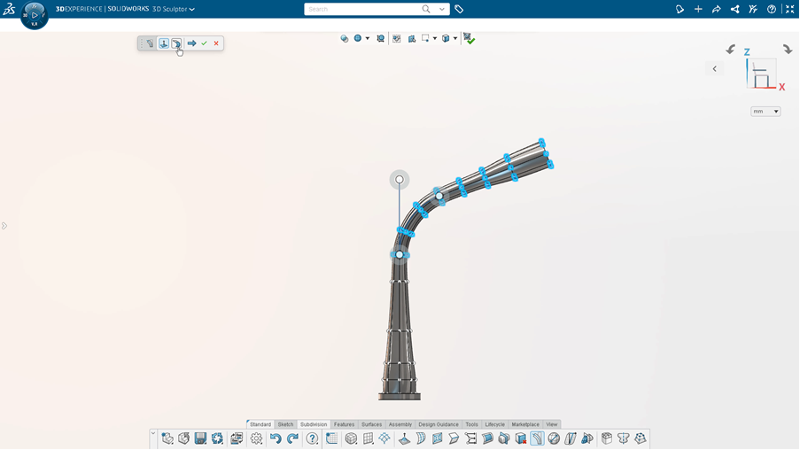This screenshot has height=450, width=800.
Task: Open the mm units dropdown
Action: click(765, 111)
